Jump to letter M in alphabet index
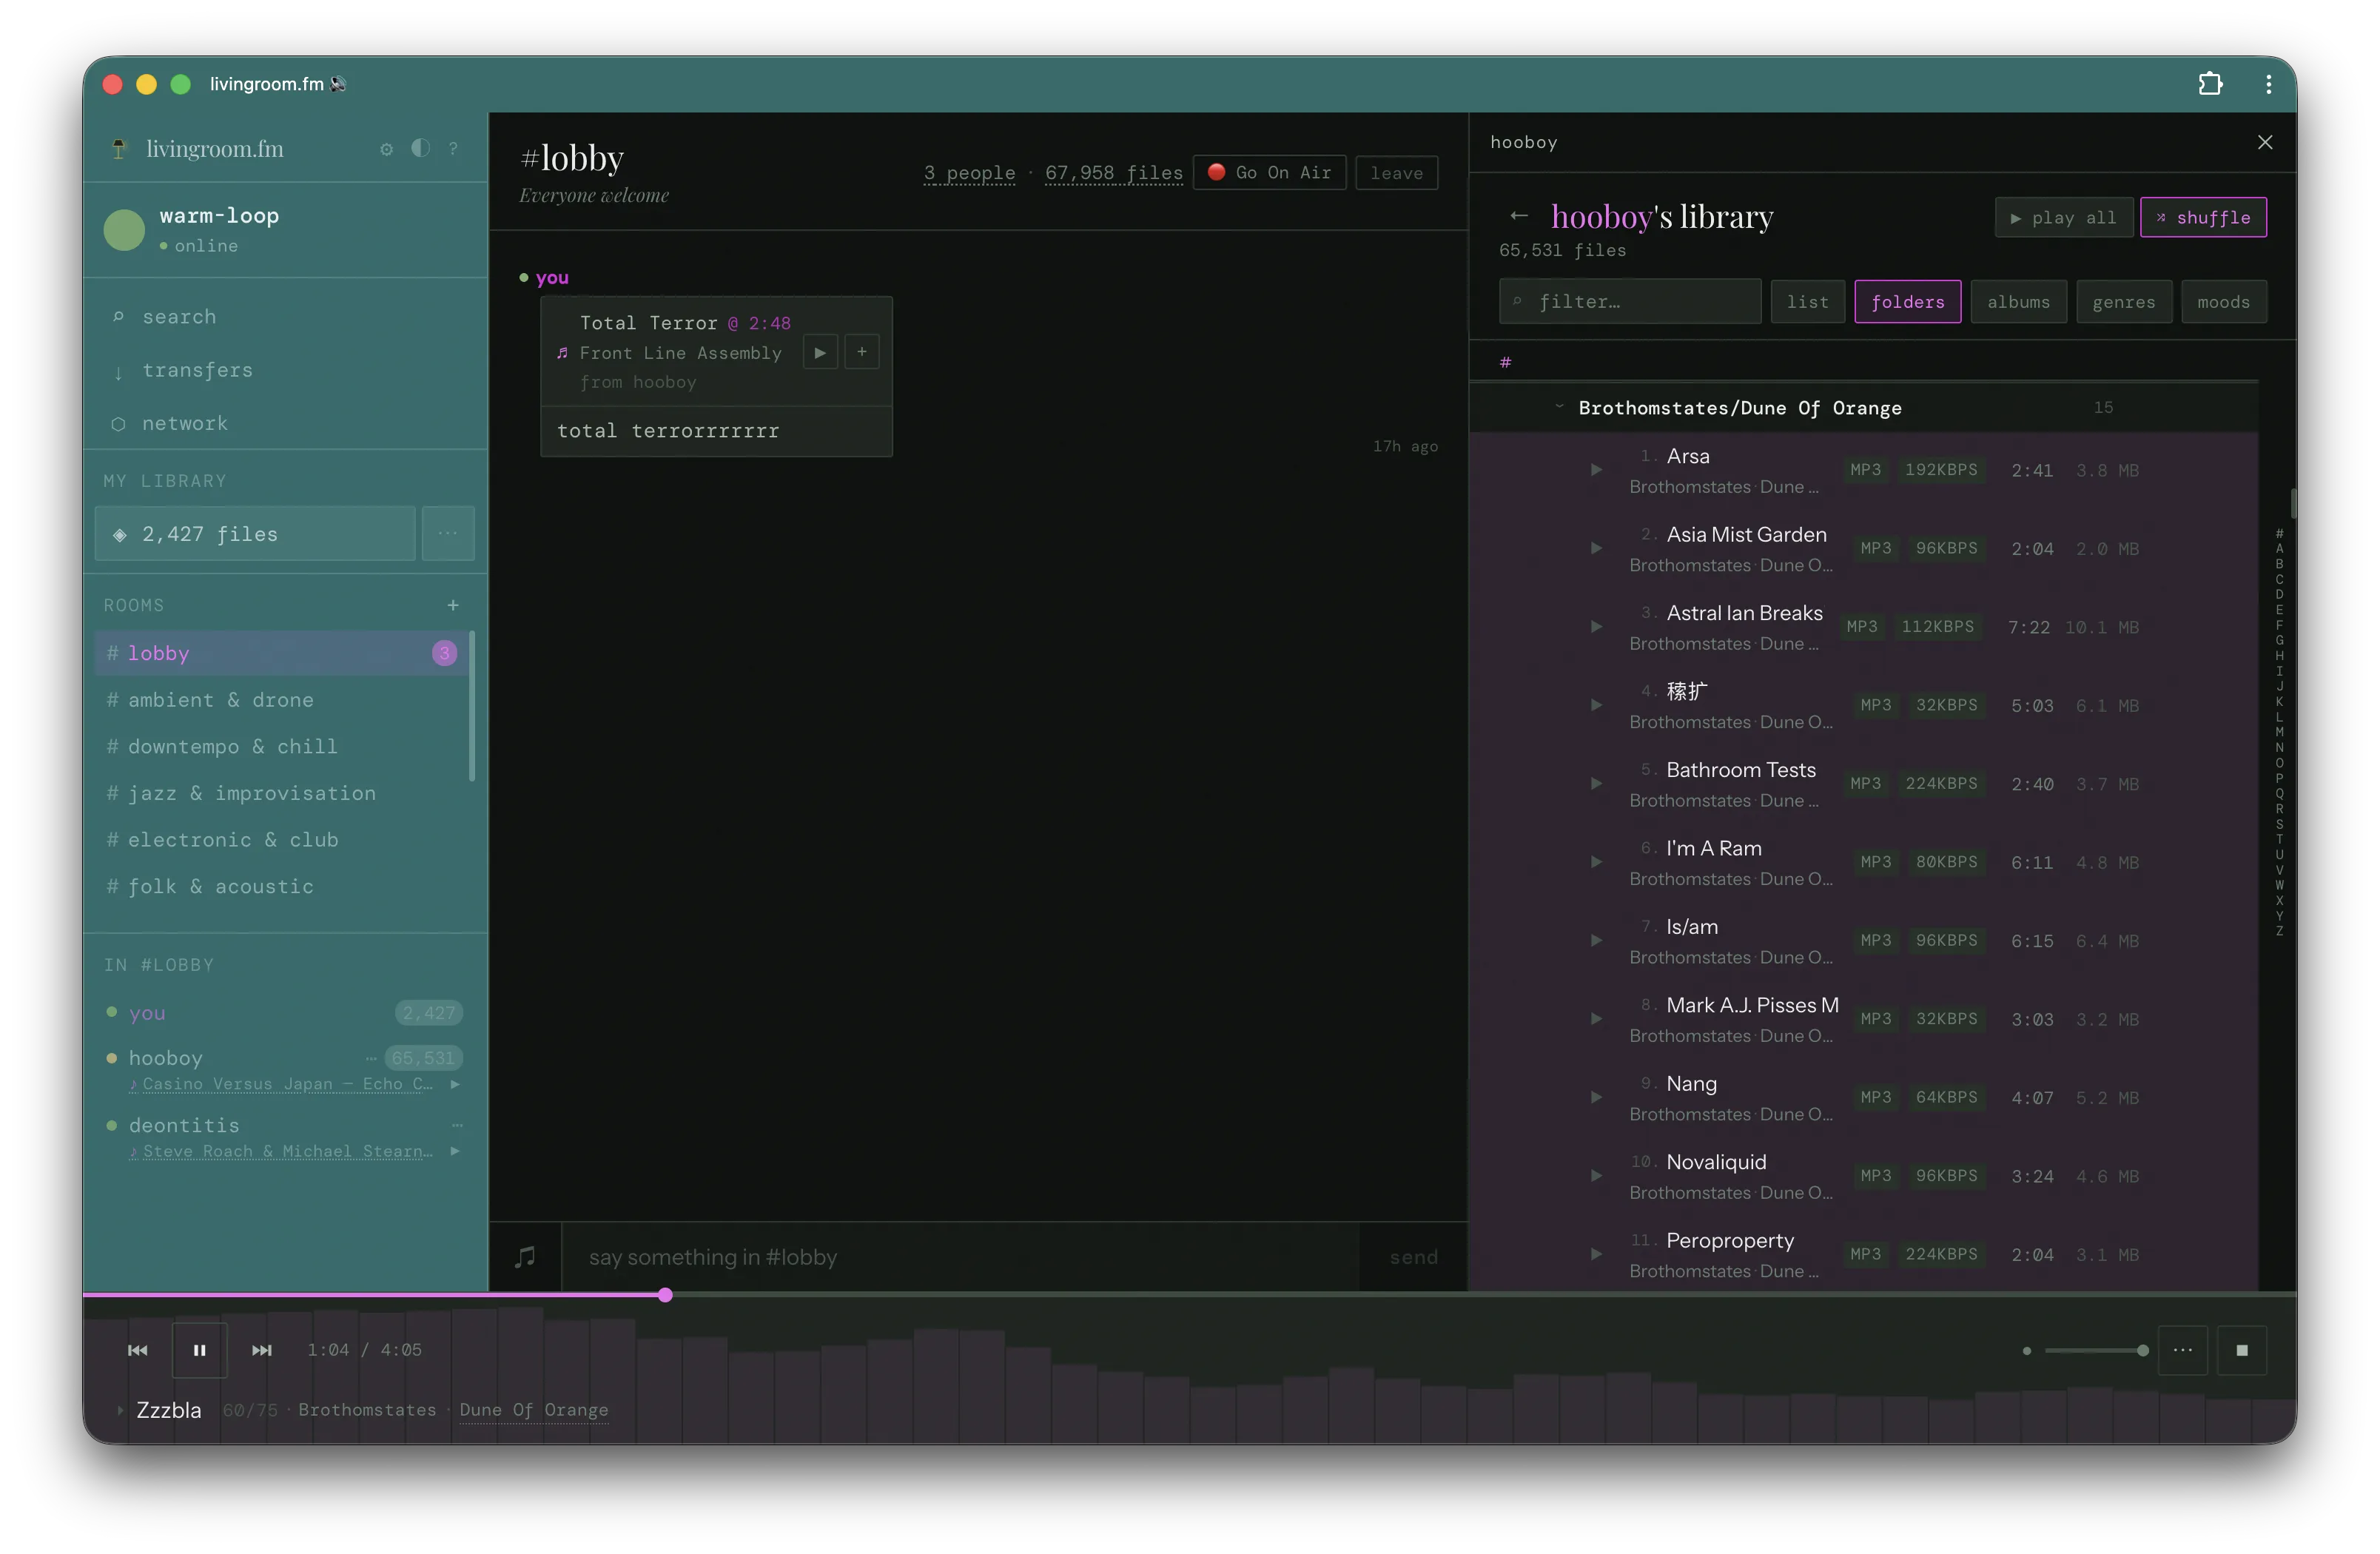This screenshot has width=2380, height=1554. point(2279,732)
